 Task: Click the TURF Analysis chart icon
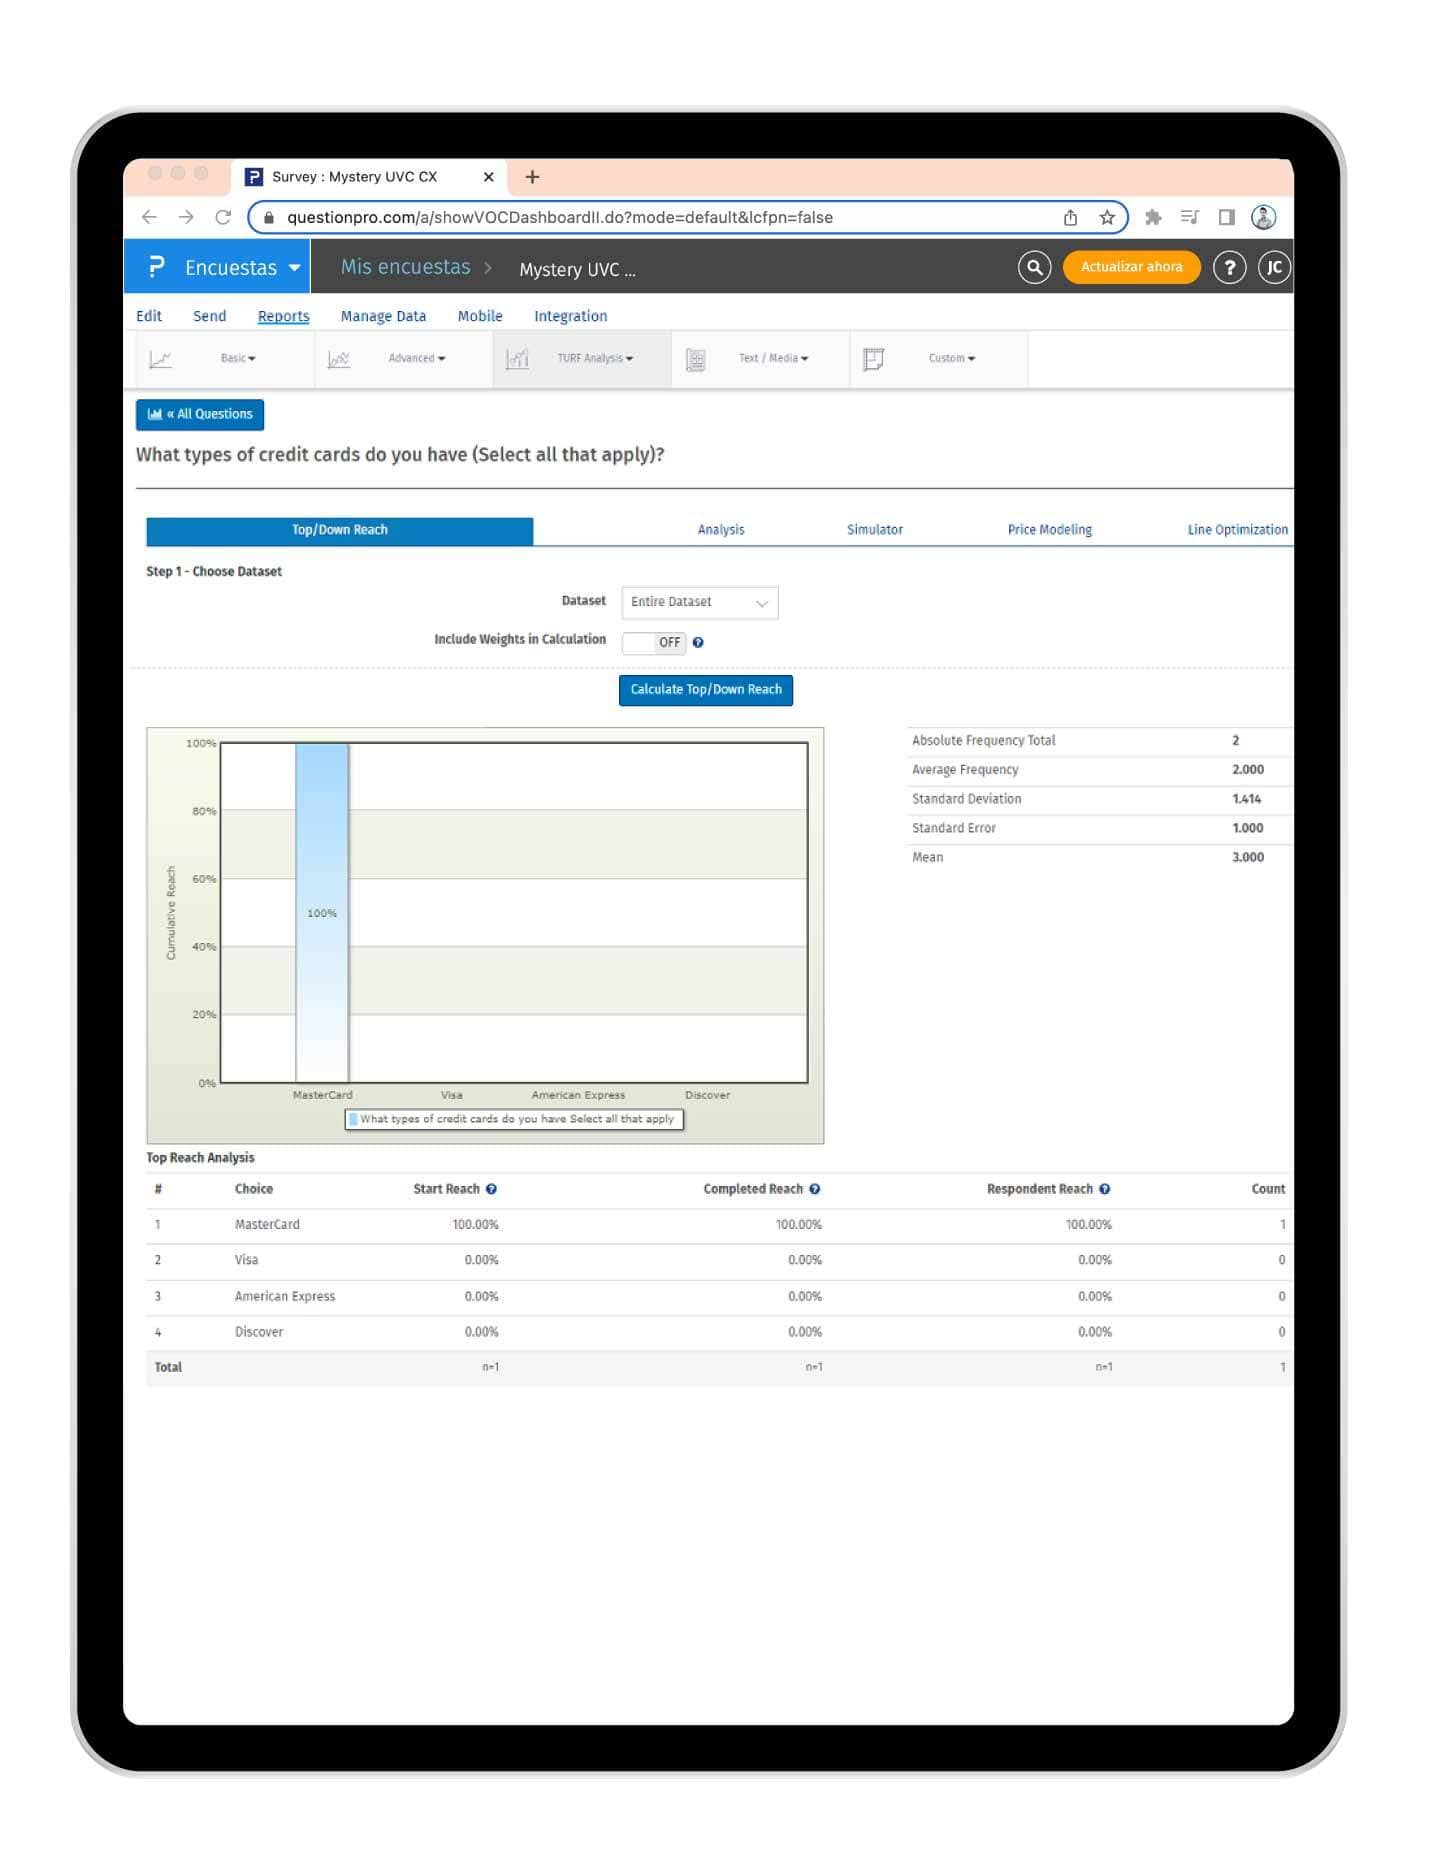click(517, 359)
